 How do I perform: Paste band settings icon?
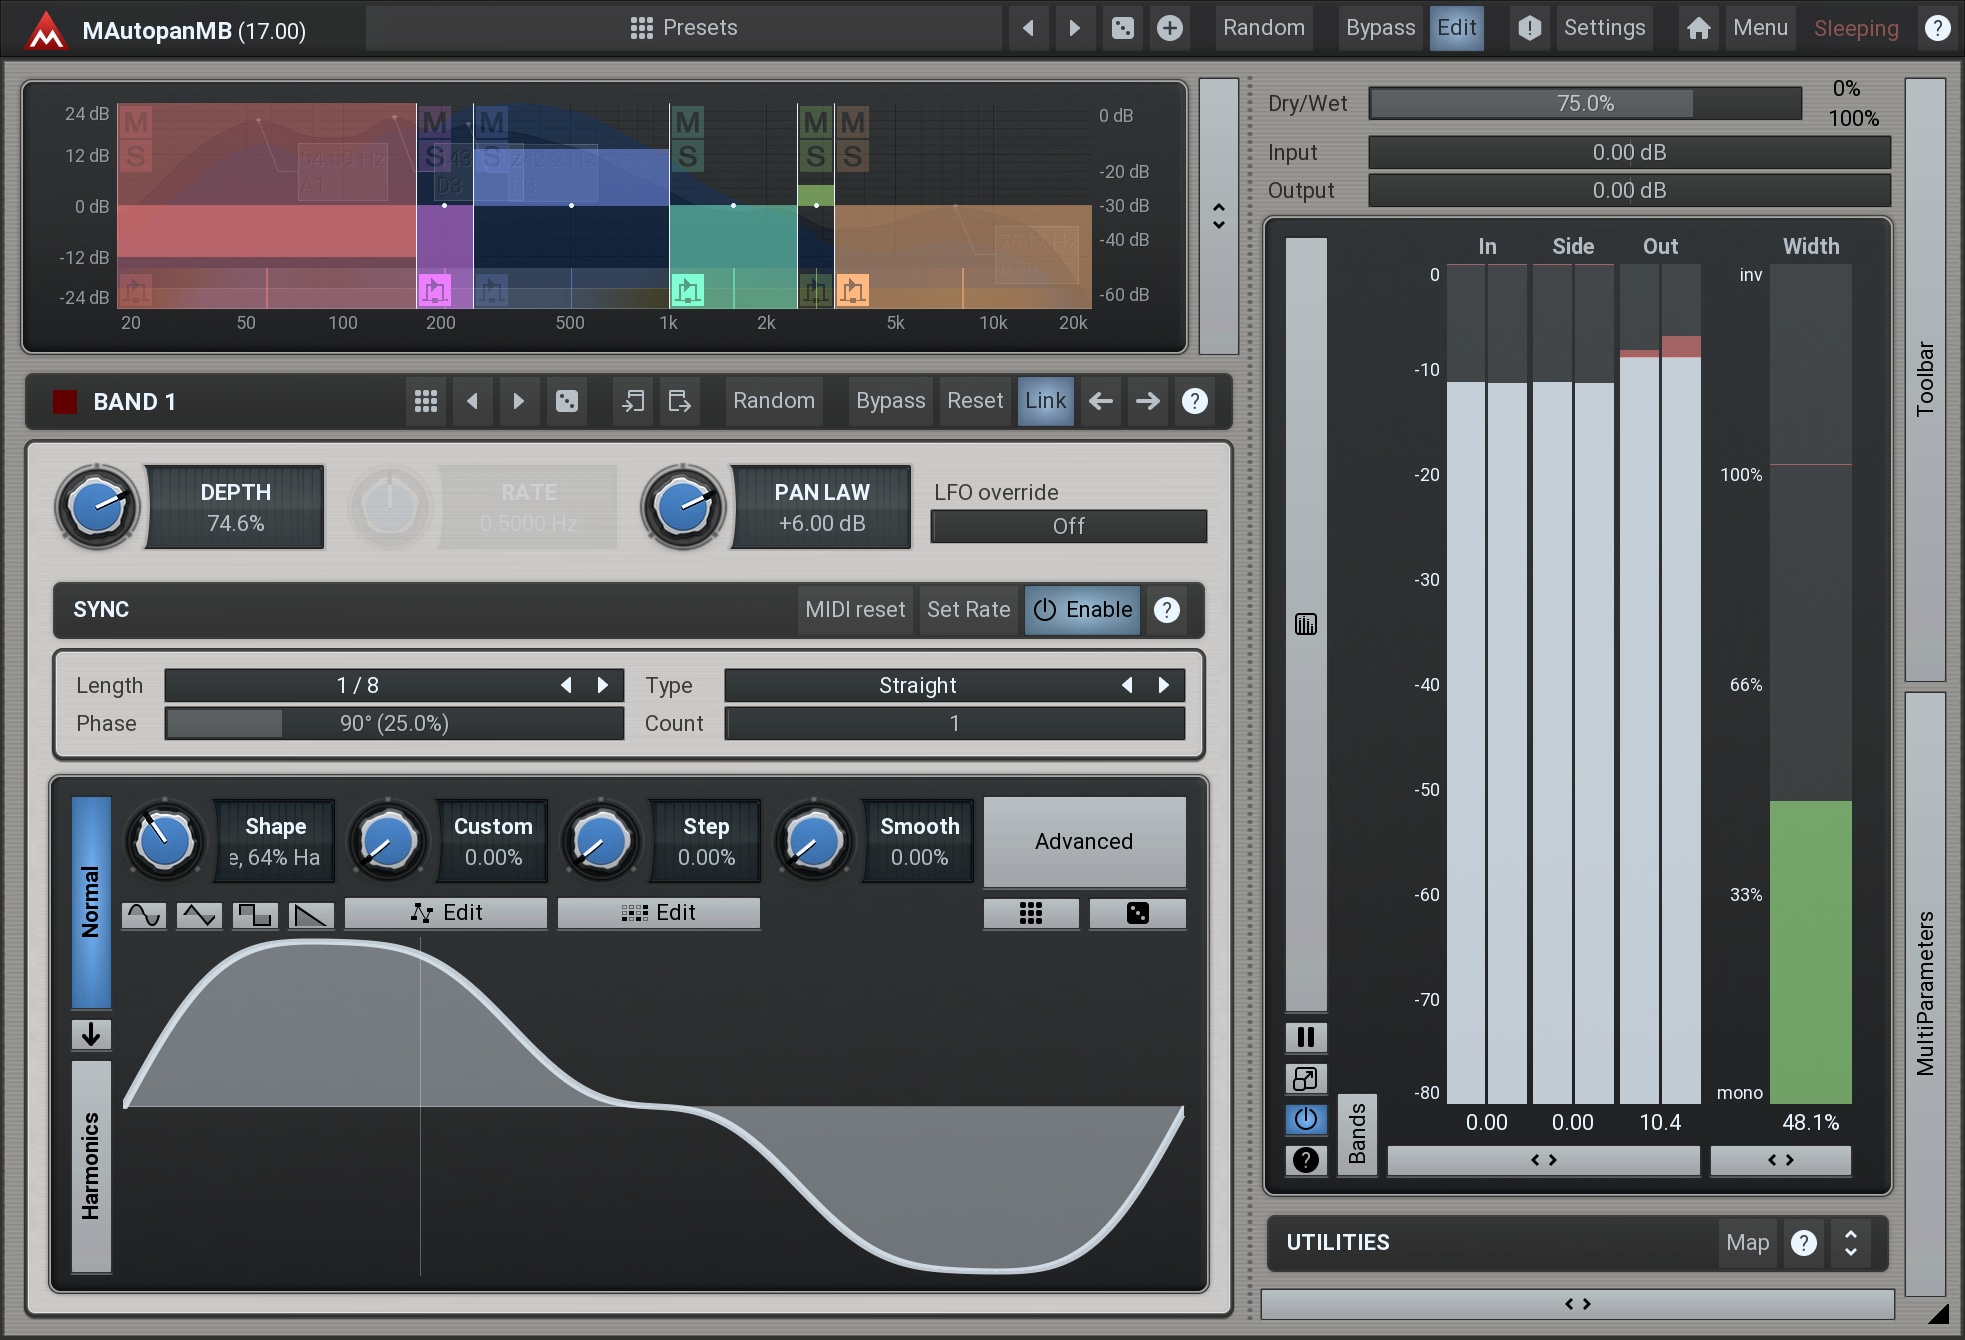tap(680, 401)
